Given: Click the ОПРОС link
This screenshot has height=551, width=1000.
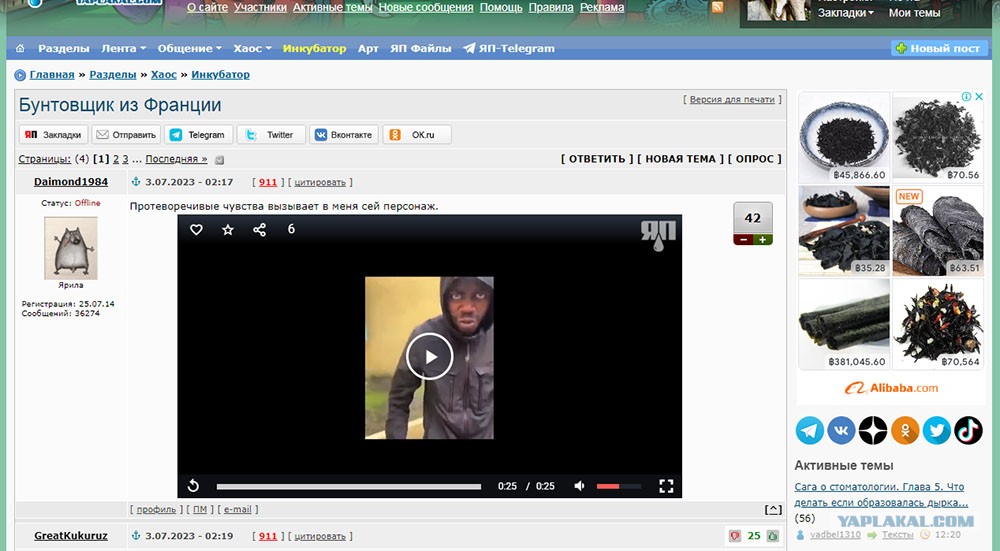Looking at the screenshot, I should click(x=754, y=159).
